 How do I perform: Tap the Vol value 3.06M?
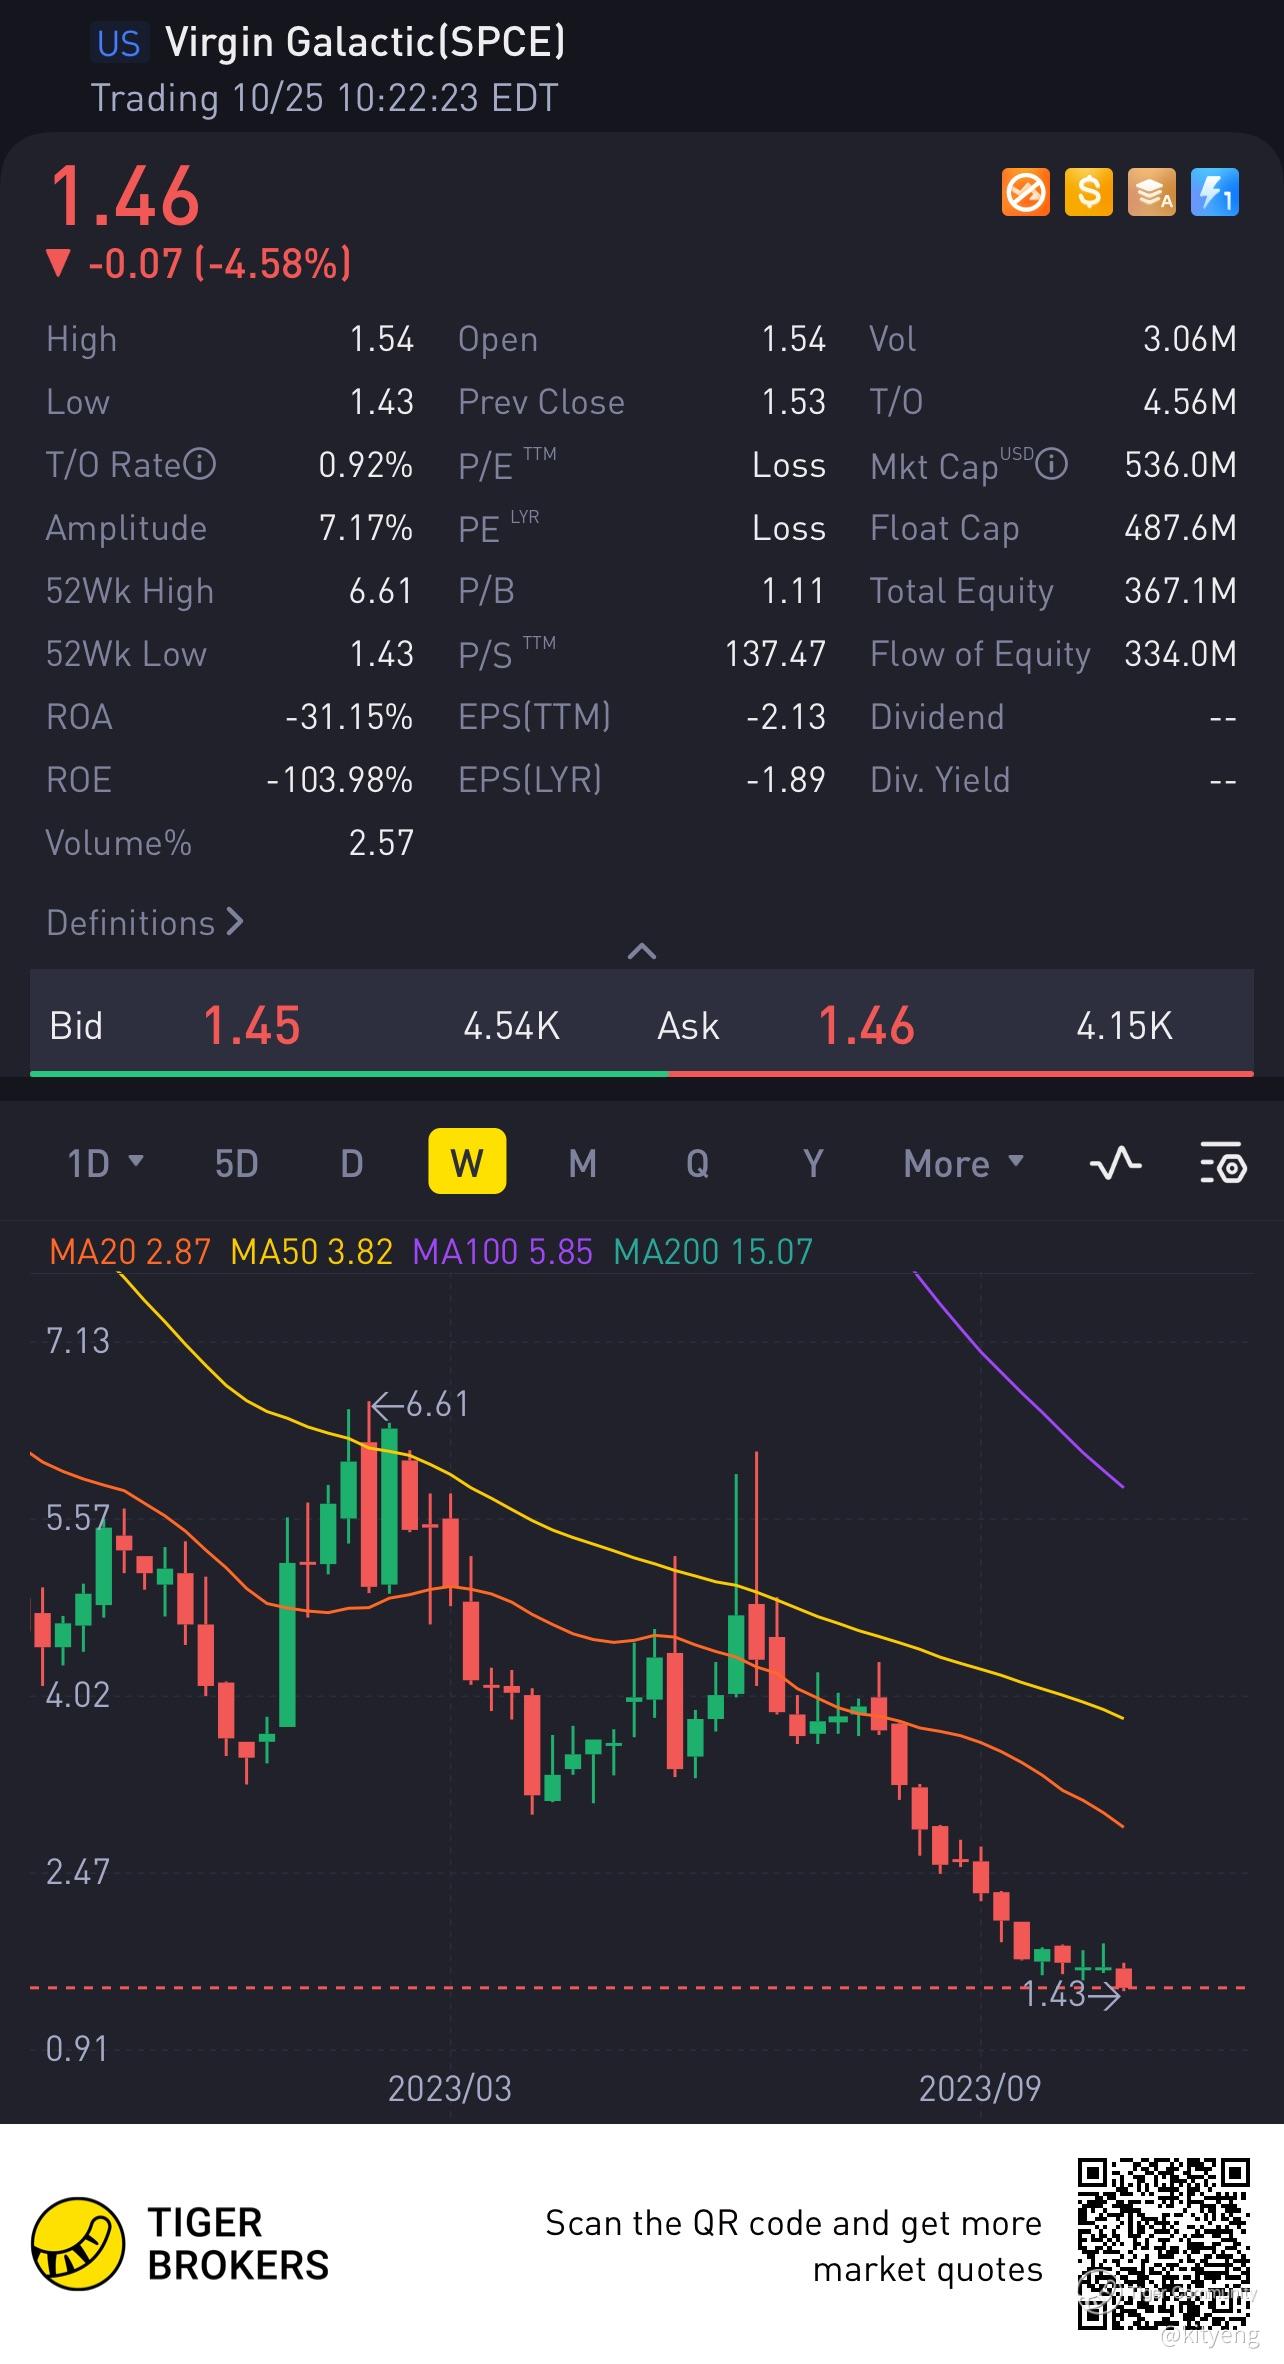point(1190,339)
